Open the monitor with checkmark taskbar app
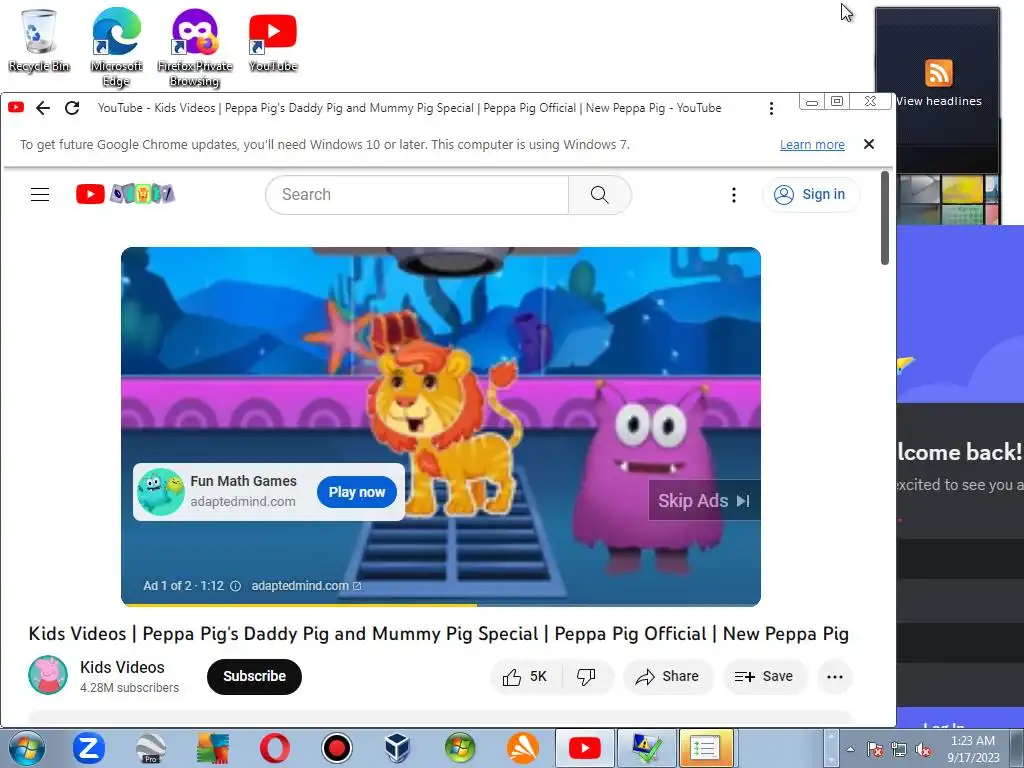 coord(647,748)
